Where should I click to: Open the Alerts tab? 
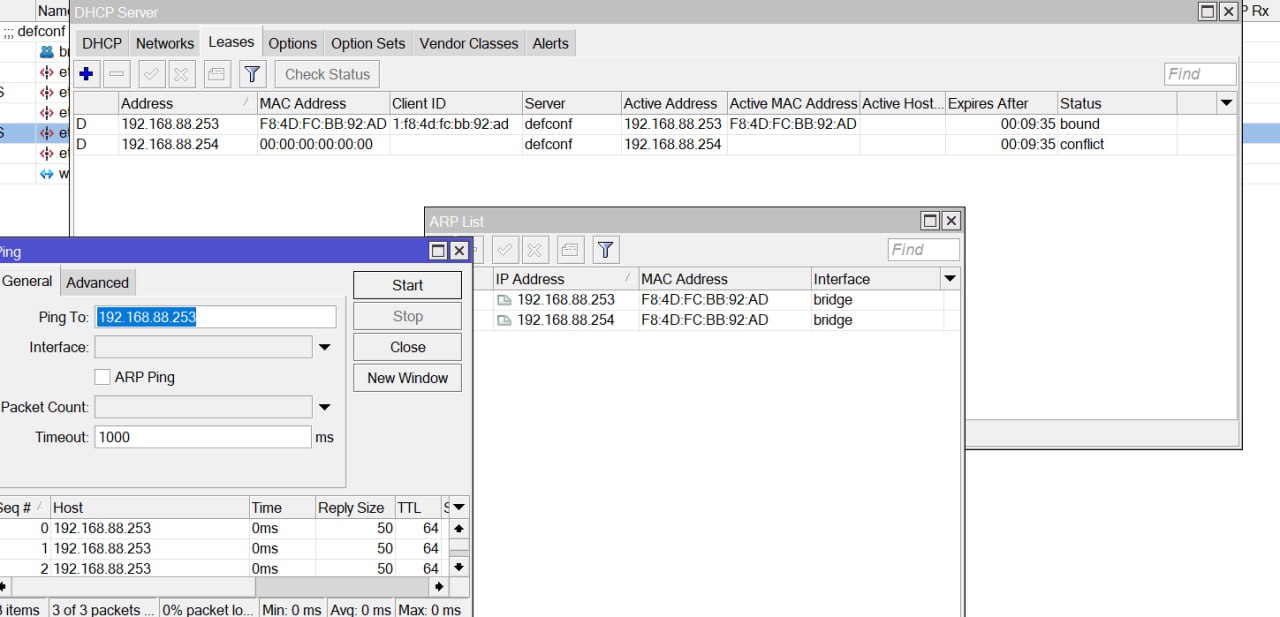550,43
